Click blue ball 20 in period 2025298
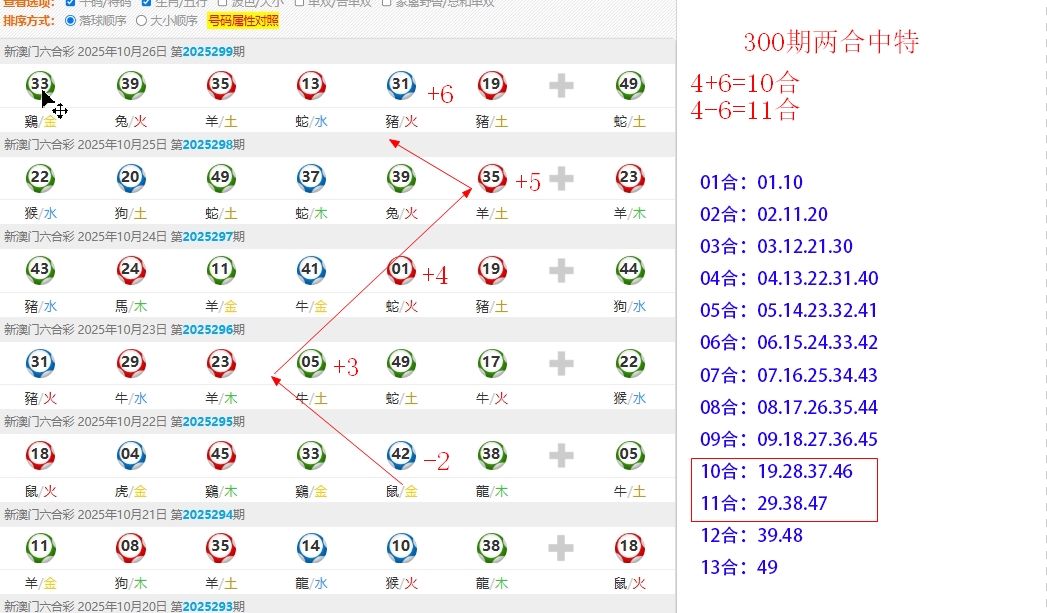The height and width of the screenshot is (613, 1047). click(130, 178)
